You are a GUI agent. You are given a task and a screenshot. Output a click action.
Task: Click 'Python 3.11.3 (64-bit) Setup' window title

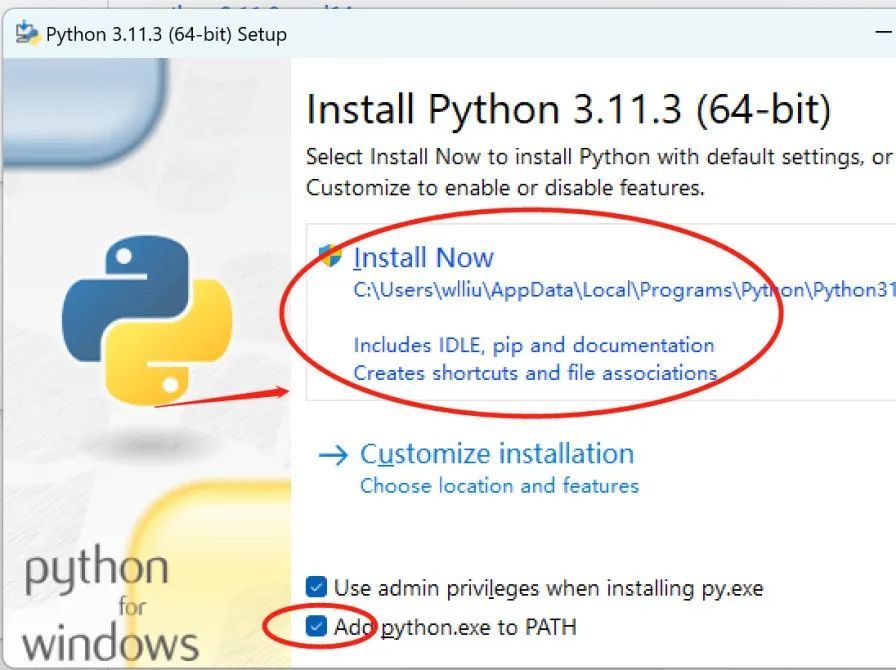(x=166, y=34)
